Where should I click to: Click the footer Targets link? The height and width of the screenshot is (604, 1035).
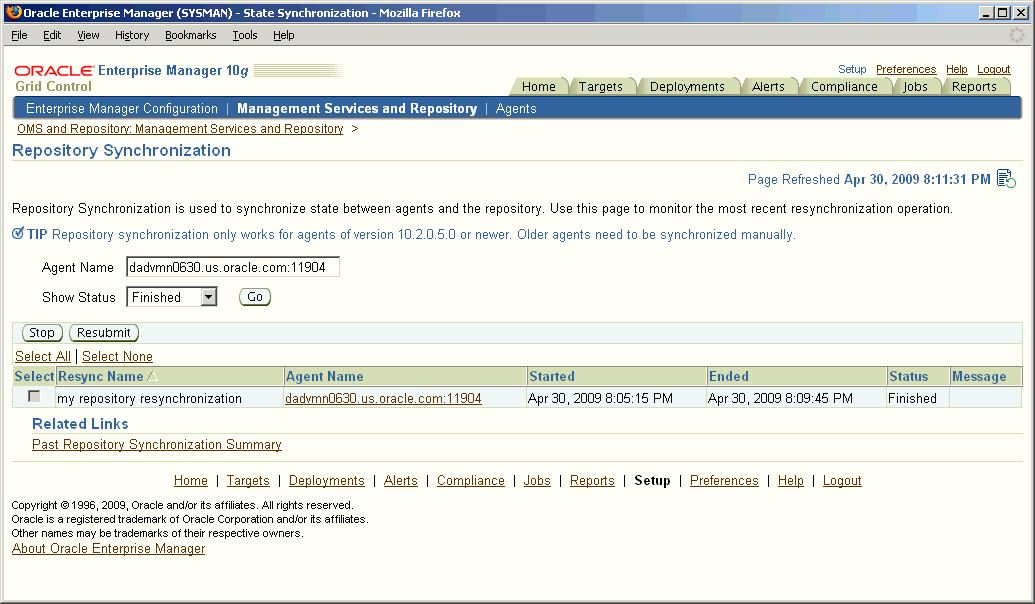click(x=248, y=481)
